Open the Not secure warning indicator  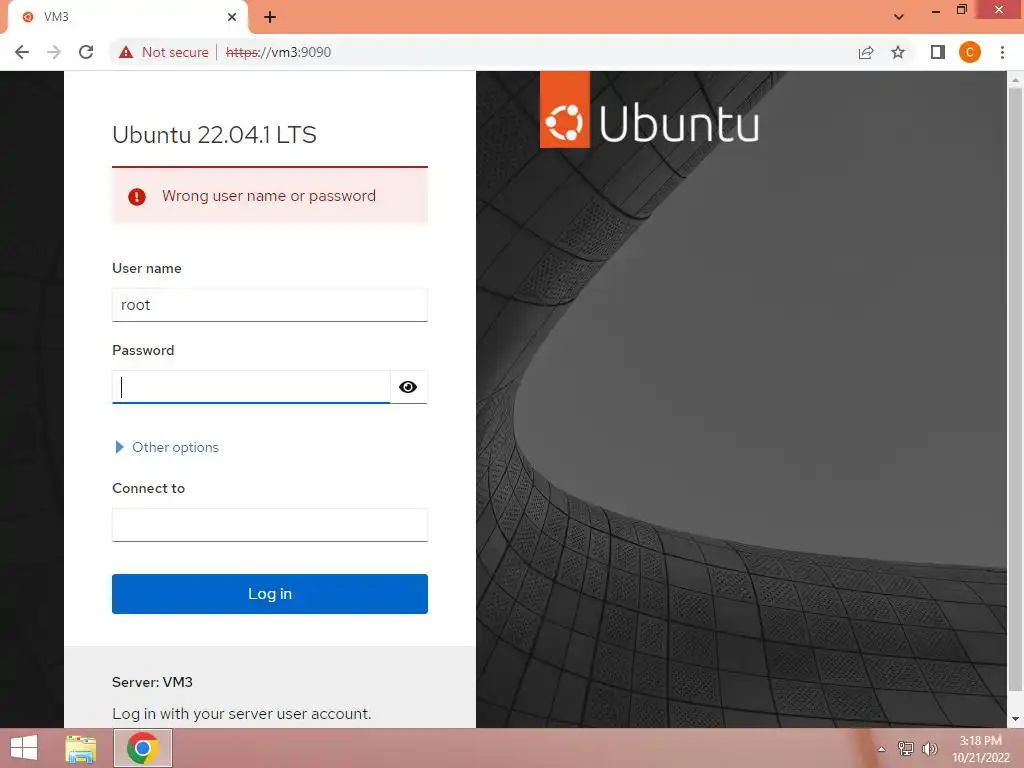163,52
